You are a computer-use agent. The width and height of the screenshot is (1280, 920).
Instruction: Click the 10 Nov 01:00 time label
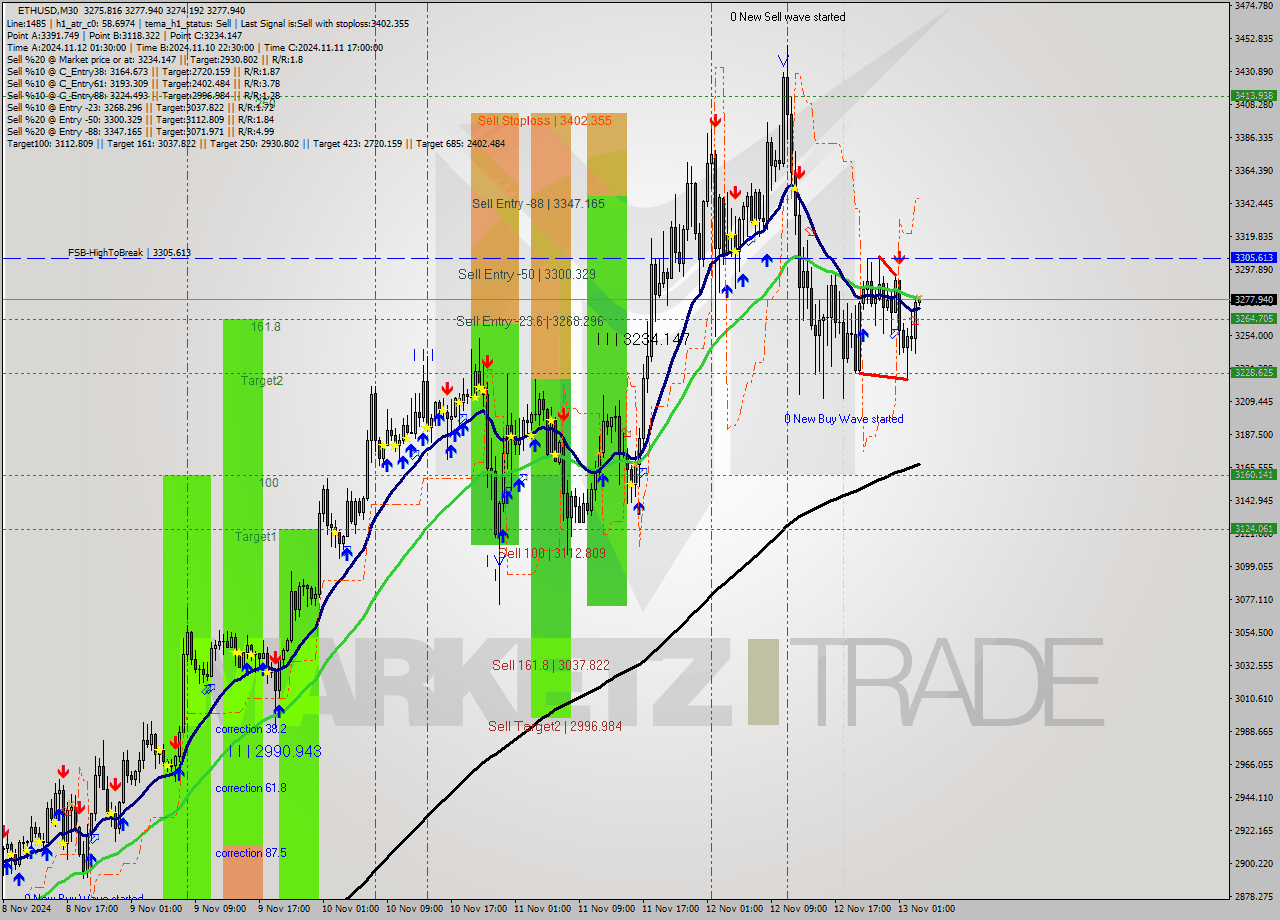[352, 910]
